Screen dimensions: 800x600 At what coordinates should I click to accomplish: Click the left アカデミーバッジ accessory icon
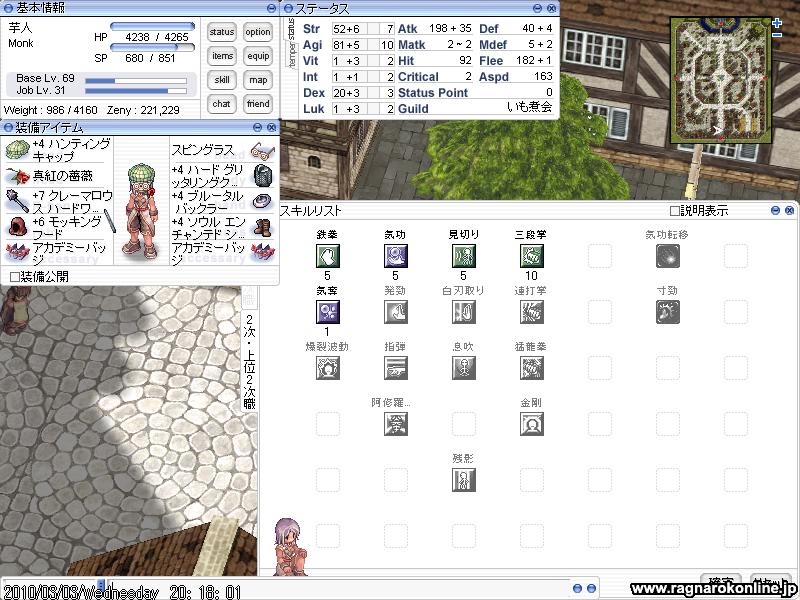(x=17, y=252)
